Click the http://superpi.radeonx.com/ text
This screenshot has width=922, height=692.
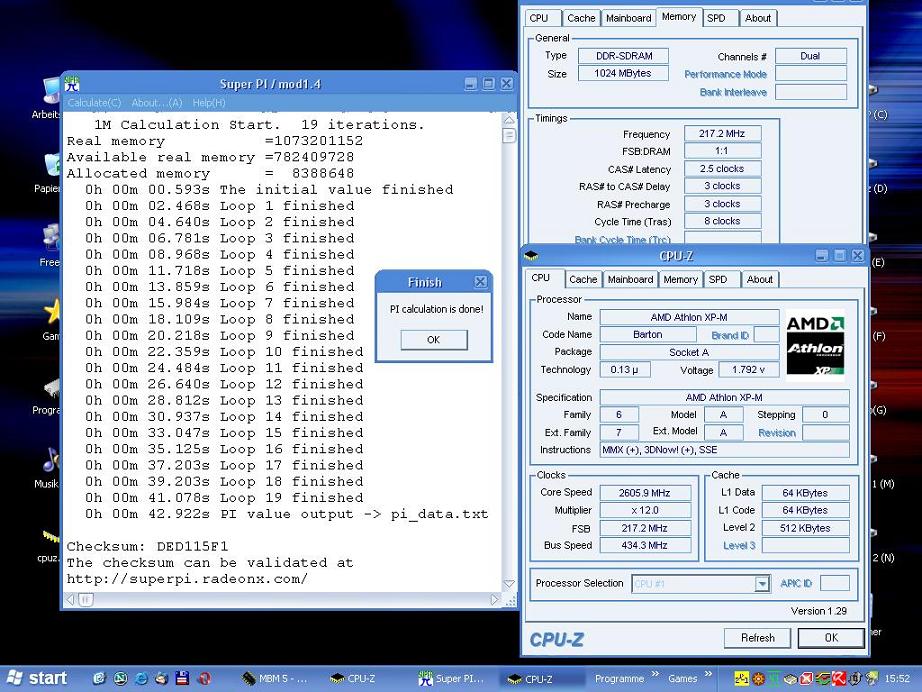coord(187,579)
